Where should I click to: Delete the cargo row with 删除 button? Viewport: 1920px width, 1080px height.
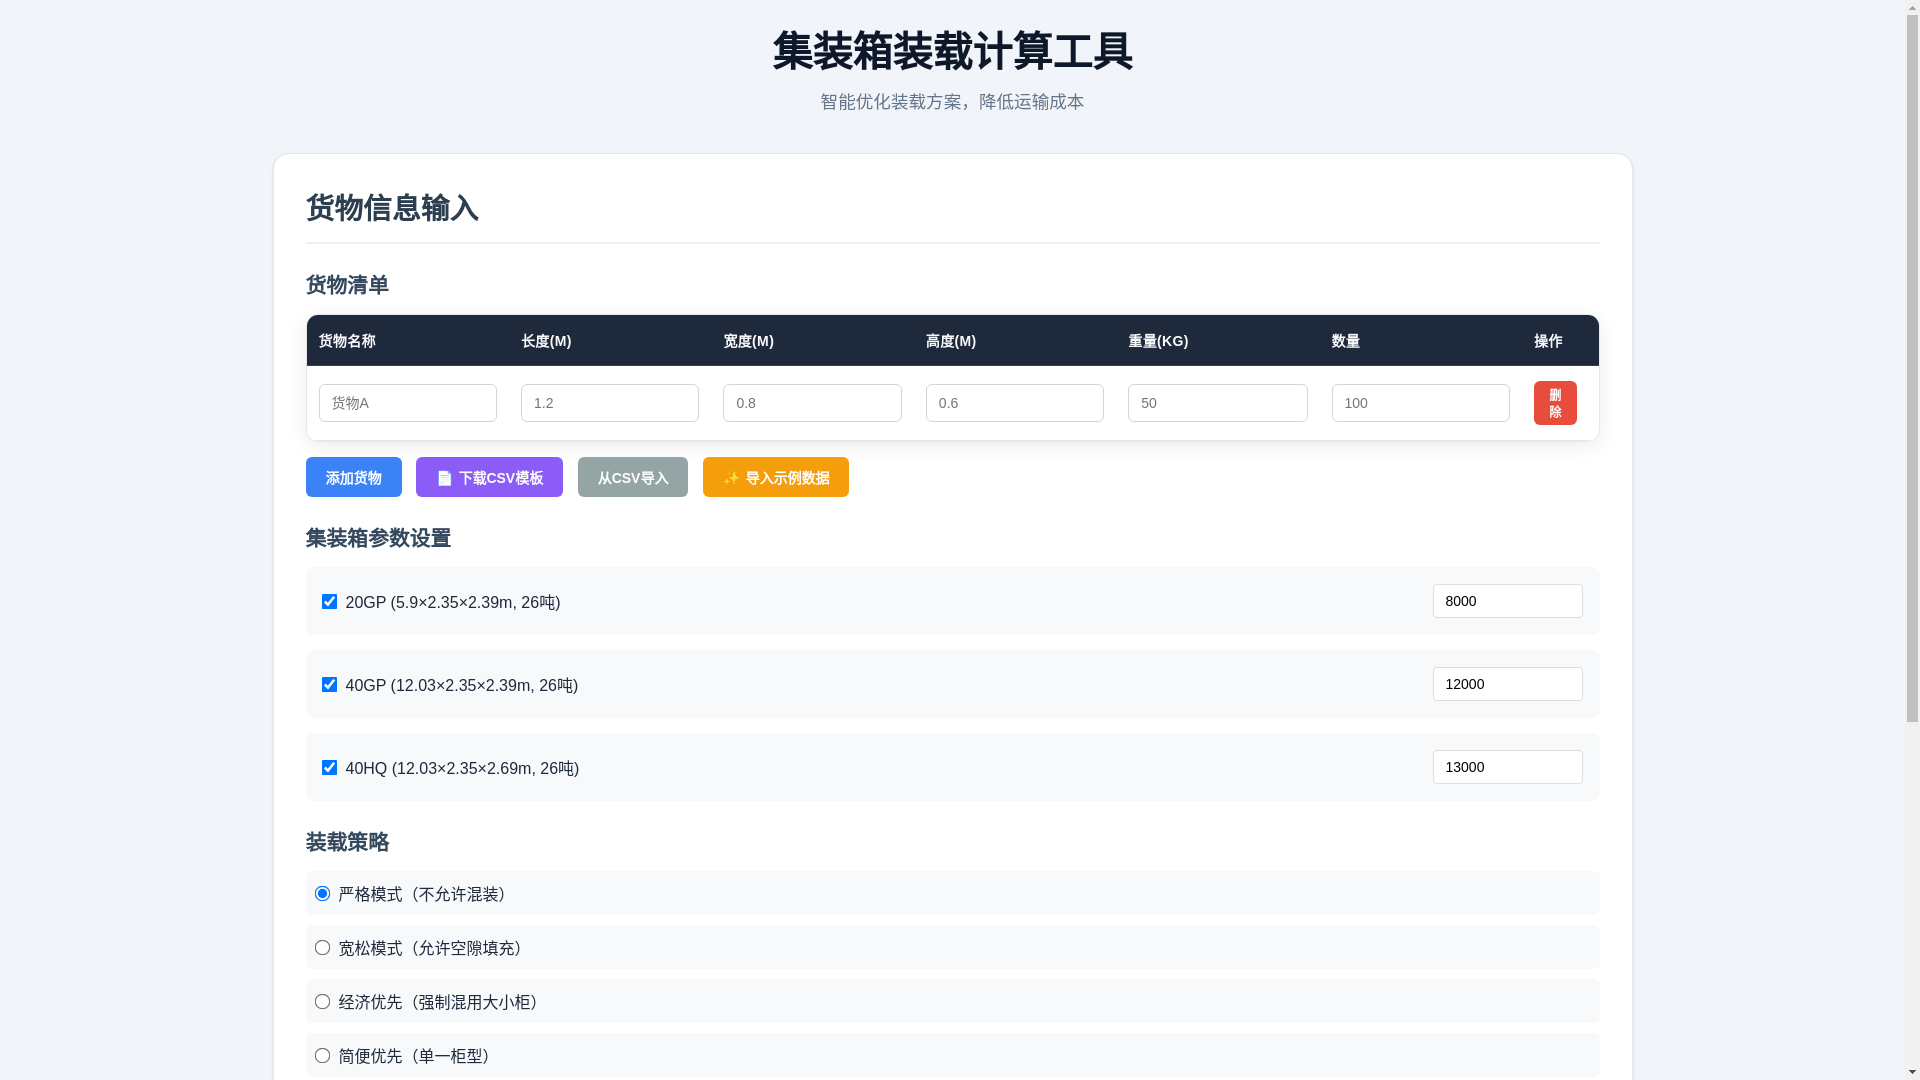click(x=1555, y=403)
